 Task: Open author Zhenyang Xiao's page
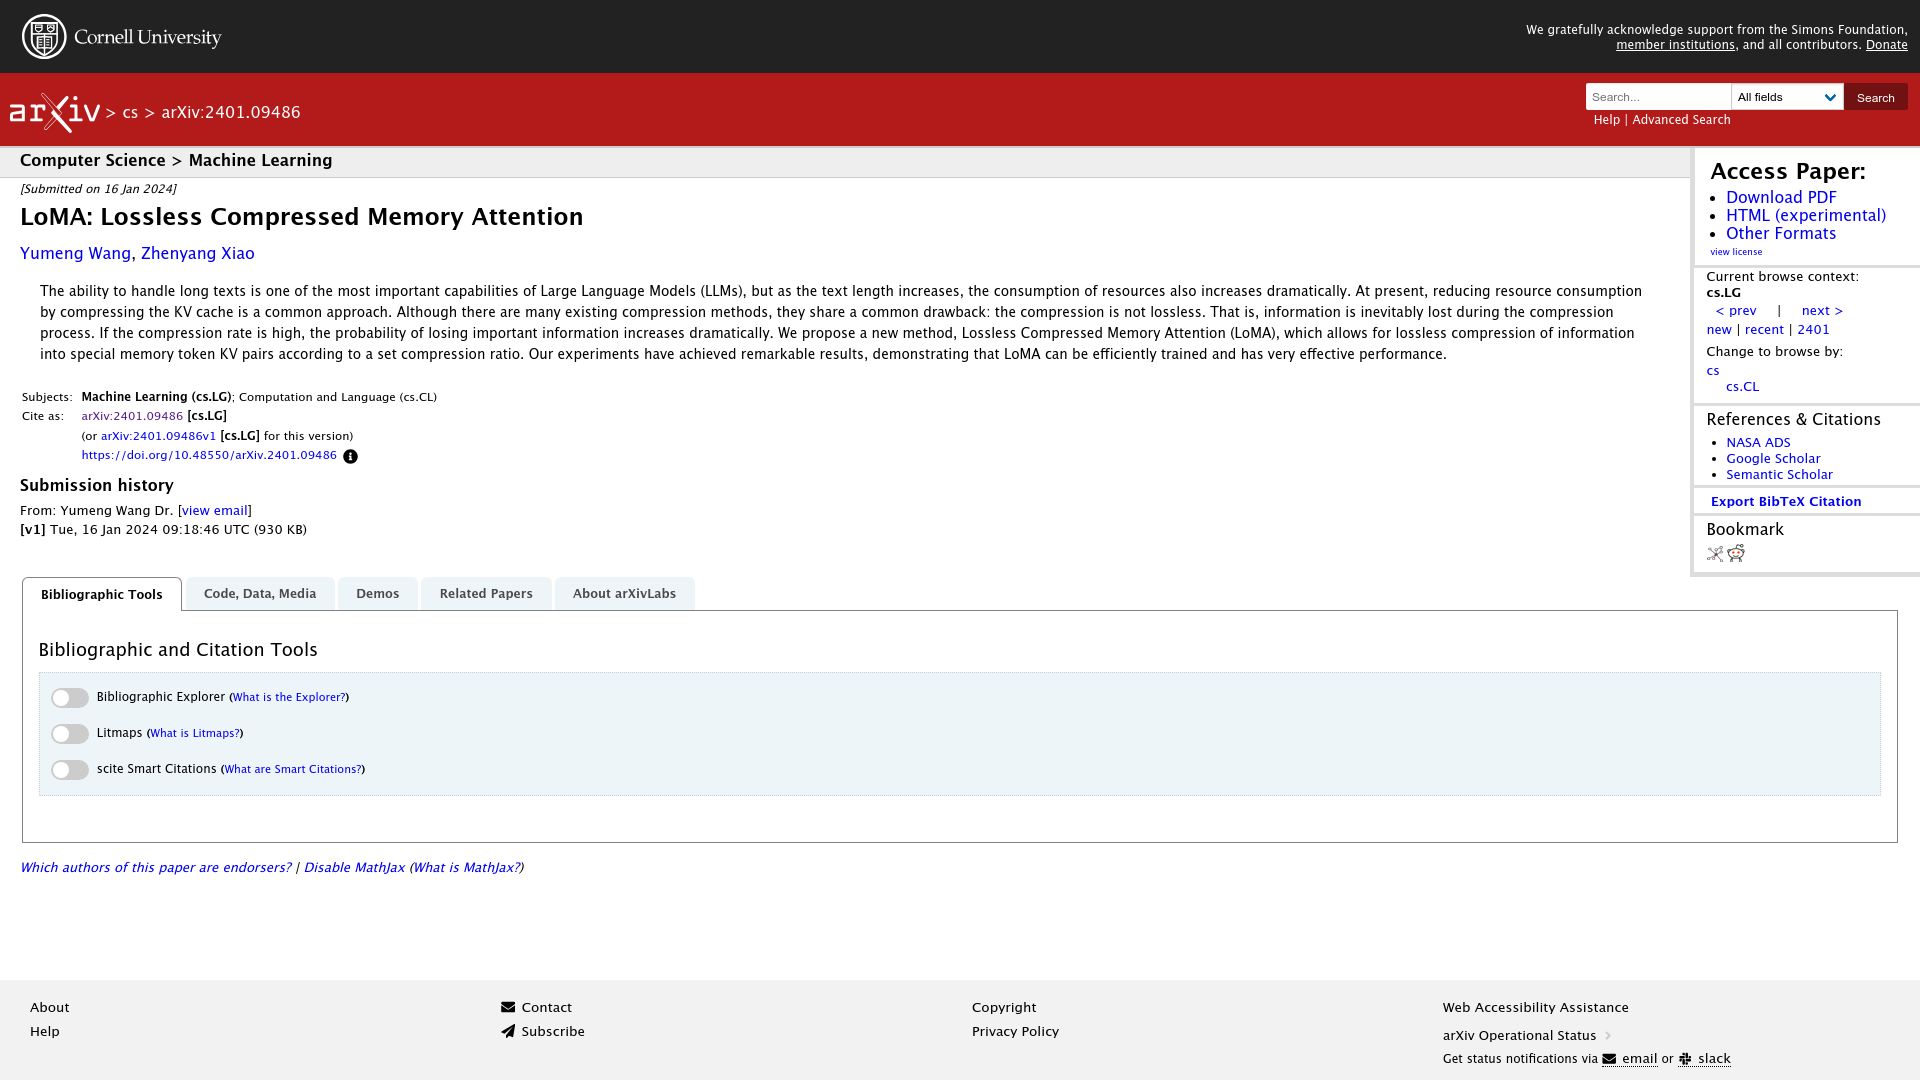click(198, 254)
